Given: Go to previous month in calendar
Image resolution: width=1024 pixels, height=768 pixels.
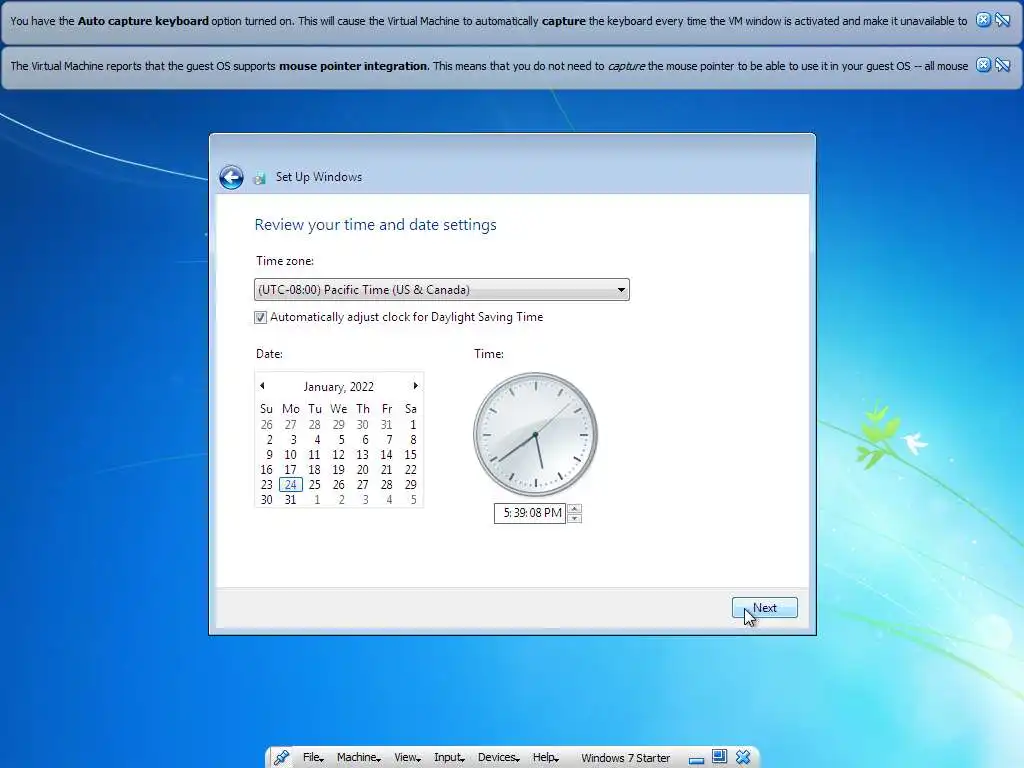Looking at the screenshot, I should point(262,386).
